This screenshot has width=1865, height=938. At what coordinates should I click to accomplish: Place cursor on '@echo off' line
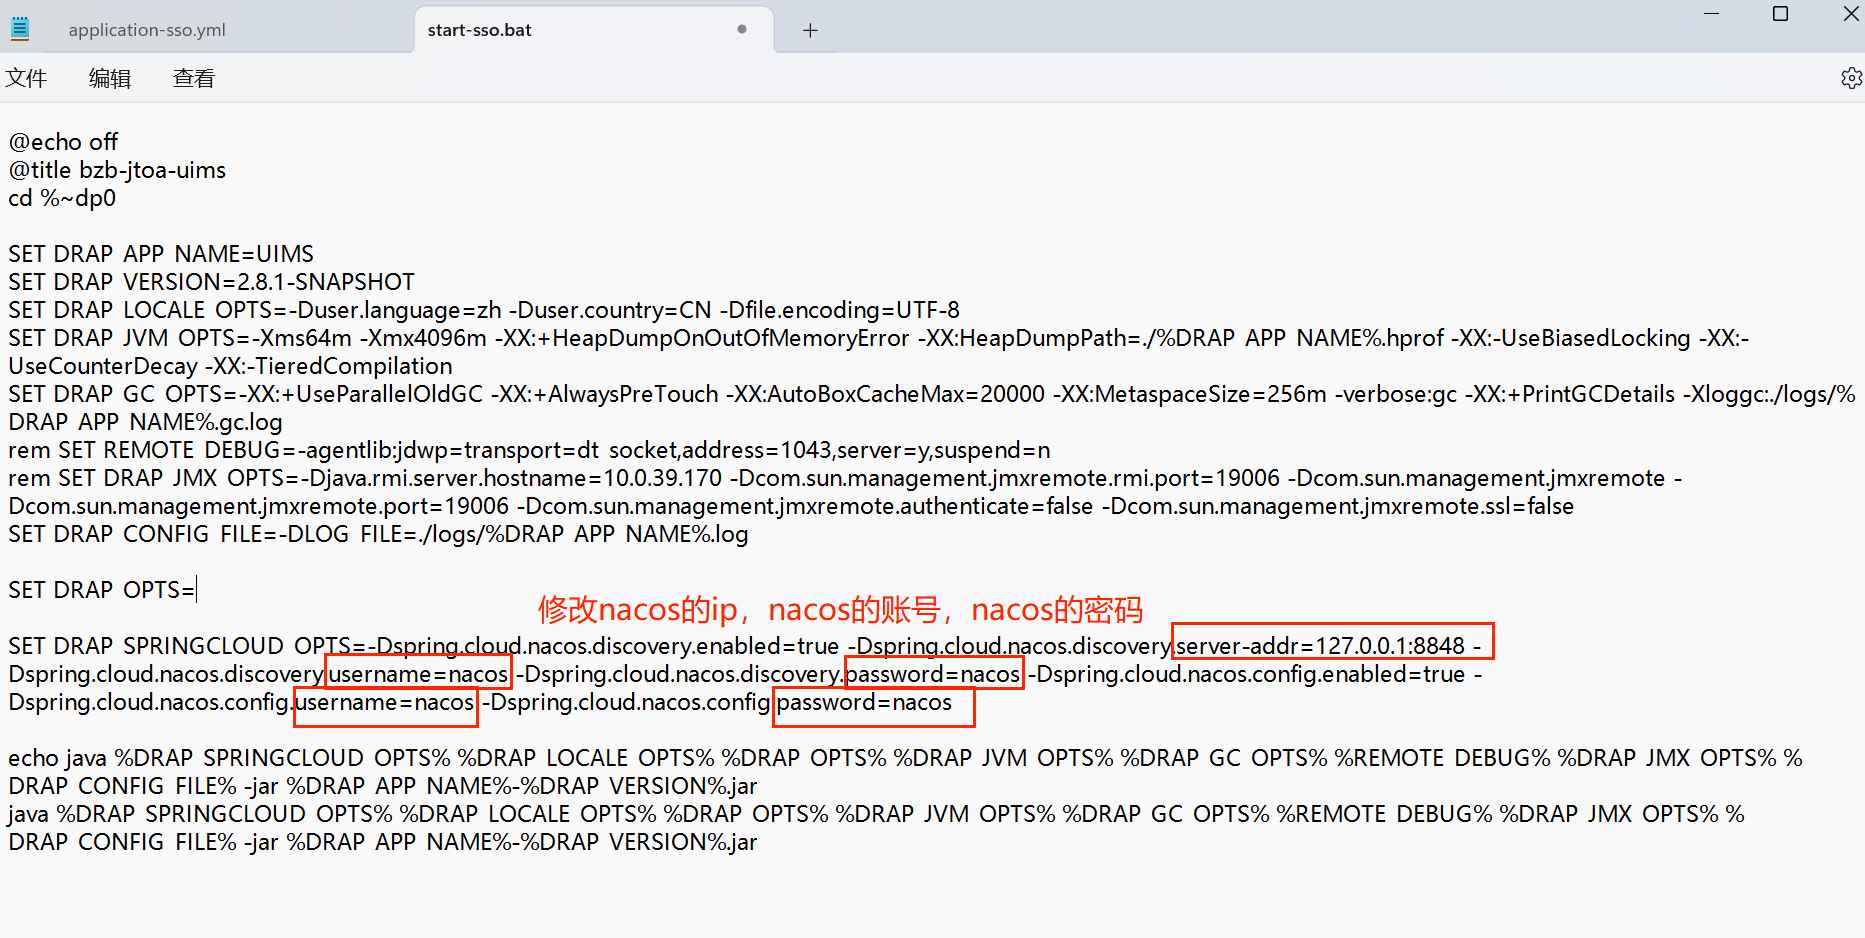coord(63,142)
